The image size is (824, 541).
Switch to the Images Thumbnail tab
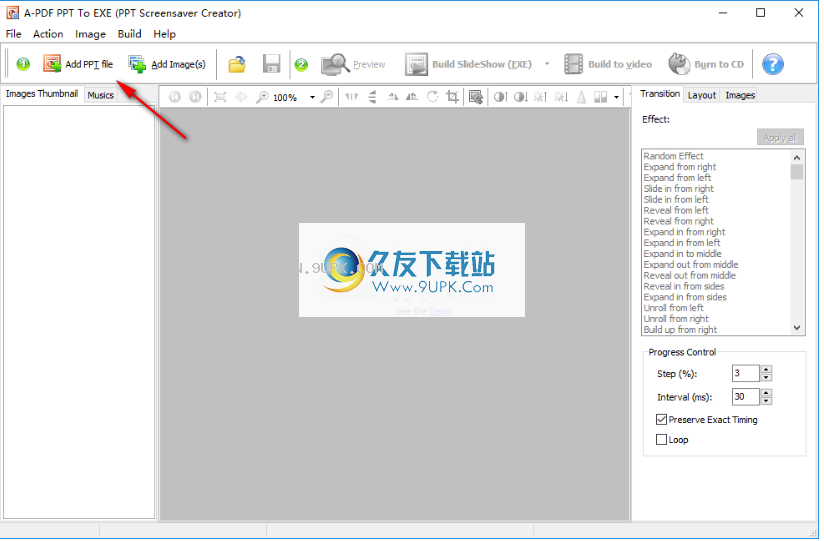point(42,94)
